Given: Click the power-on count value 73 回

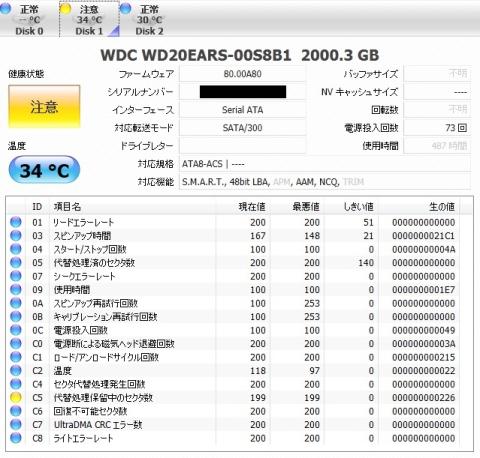Looking at the screenshot, I should (437, 128).
